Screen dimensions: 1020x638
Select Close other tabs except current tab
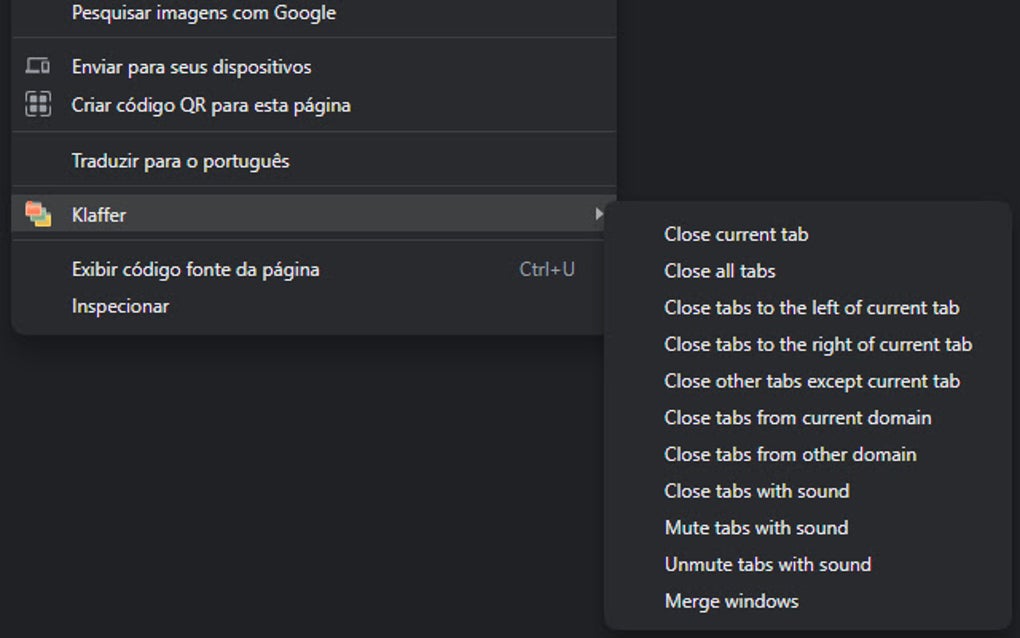click(x=810, y=381)
